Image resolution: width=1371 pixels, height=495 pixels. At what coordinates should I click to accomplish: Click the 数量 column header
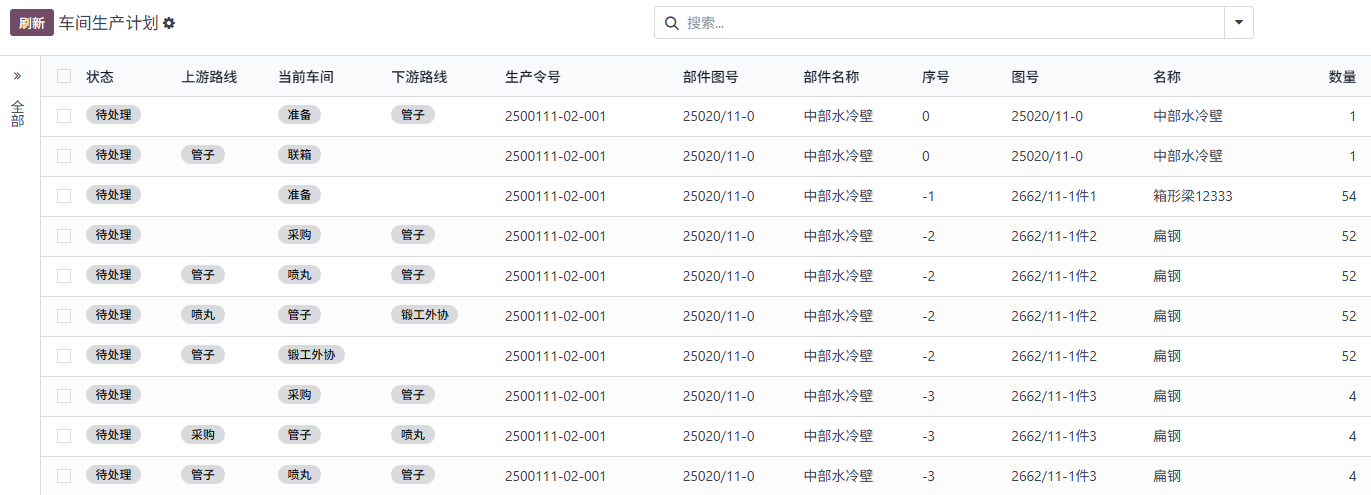1342,77
